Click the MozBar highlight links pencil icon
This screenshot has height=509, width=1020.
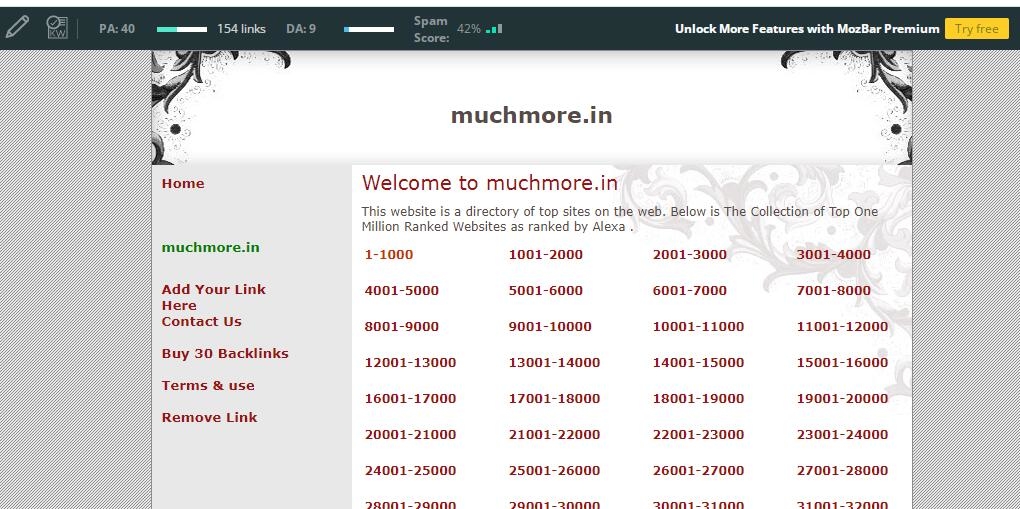coord(17,28)
